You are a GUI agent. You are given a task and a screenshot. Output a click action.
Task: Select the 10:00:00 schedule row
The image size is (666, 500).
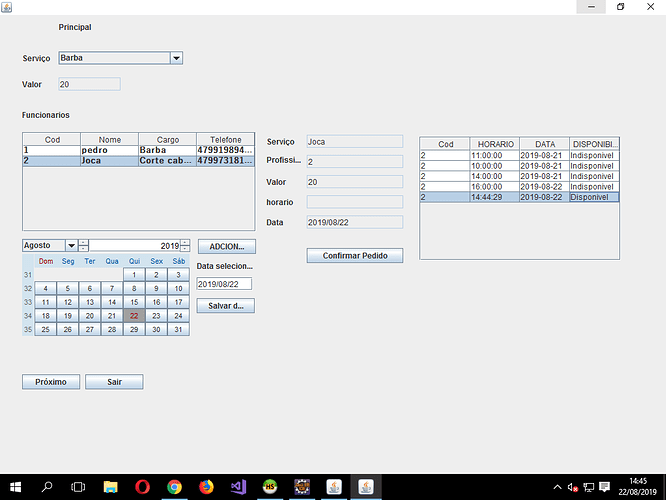(519, 166)
